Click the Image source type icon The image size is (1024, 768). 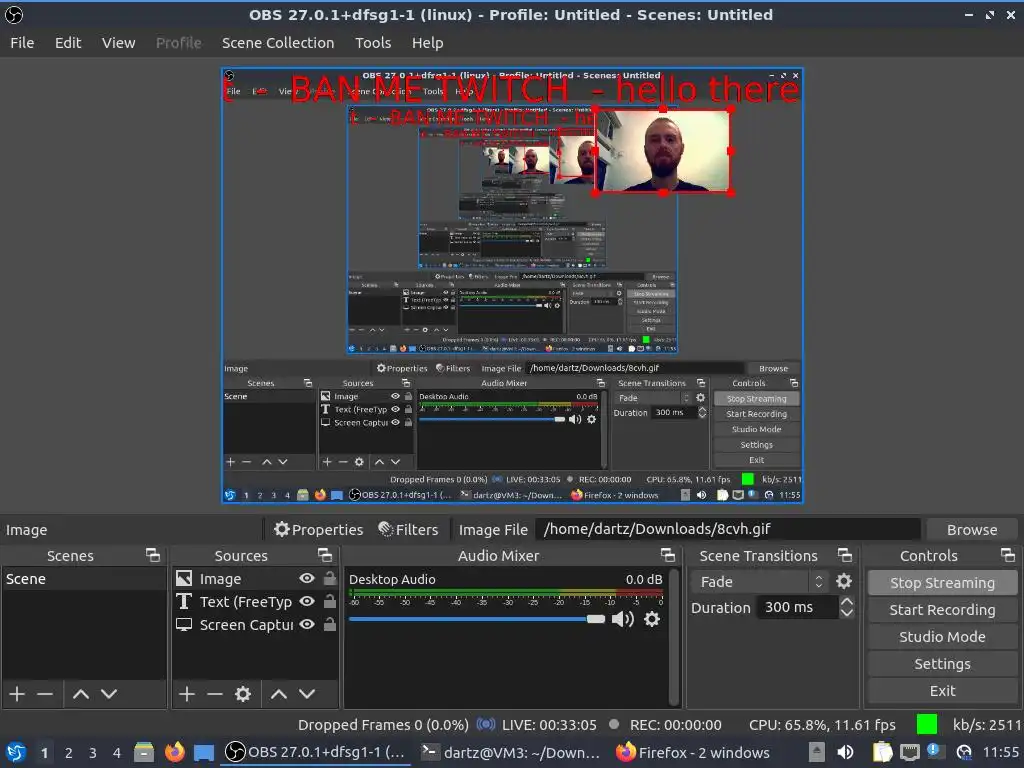click(x=184, y=579)
